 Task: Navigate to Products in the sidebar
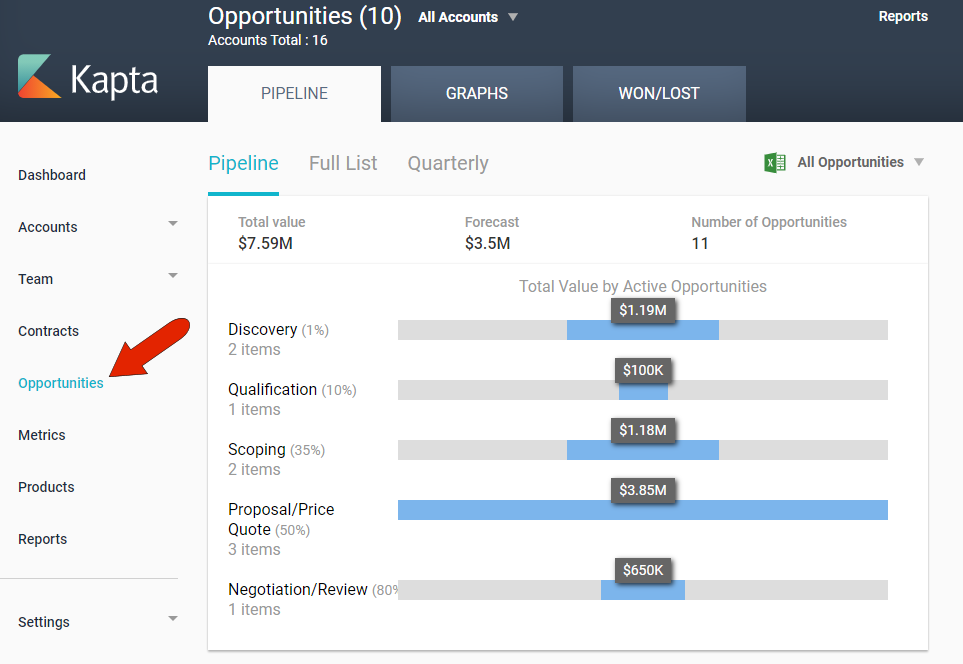tap(46, 487)
